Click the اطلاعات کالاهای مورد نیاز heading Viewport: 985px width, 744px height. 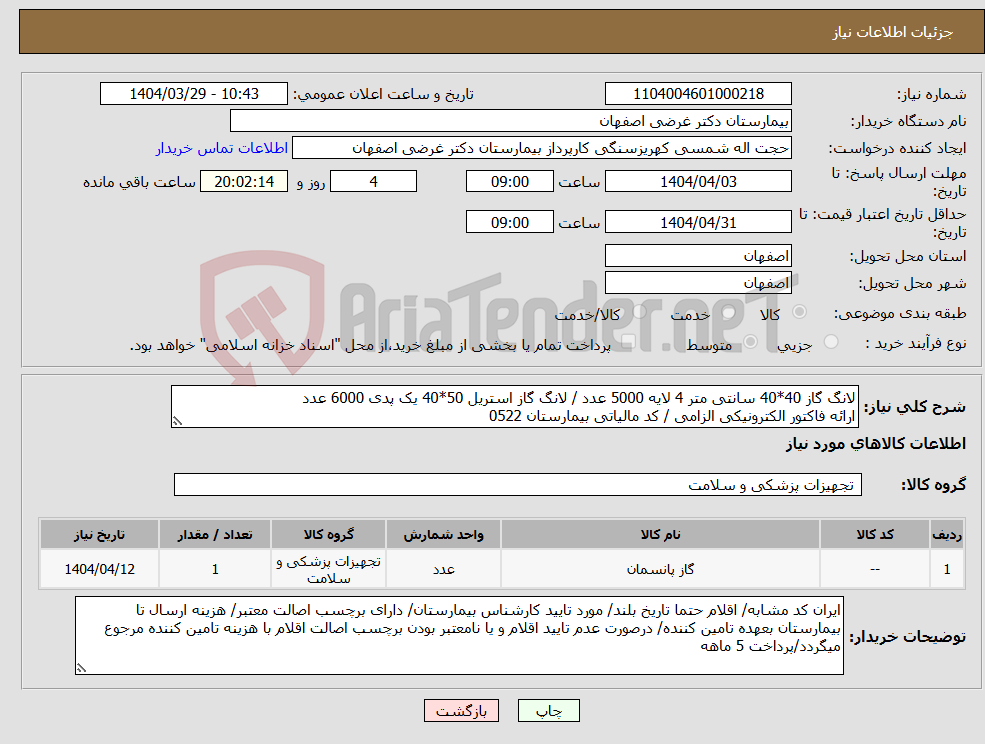coord(876,444)
